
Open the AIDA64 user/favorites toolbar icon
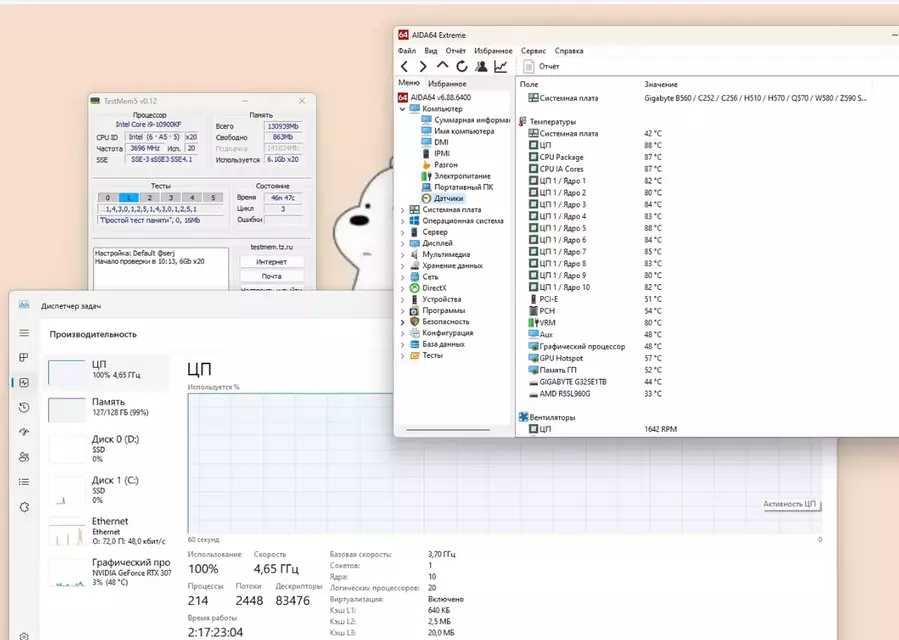pyautogui.click(x=481, y=67)
